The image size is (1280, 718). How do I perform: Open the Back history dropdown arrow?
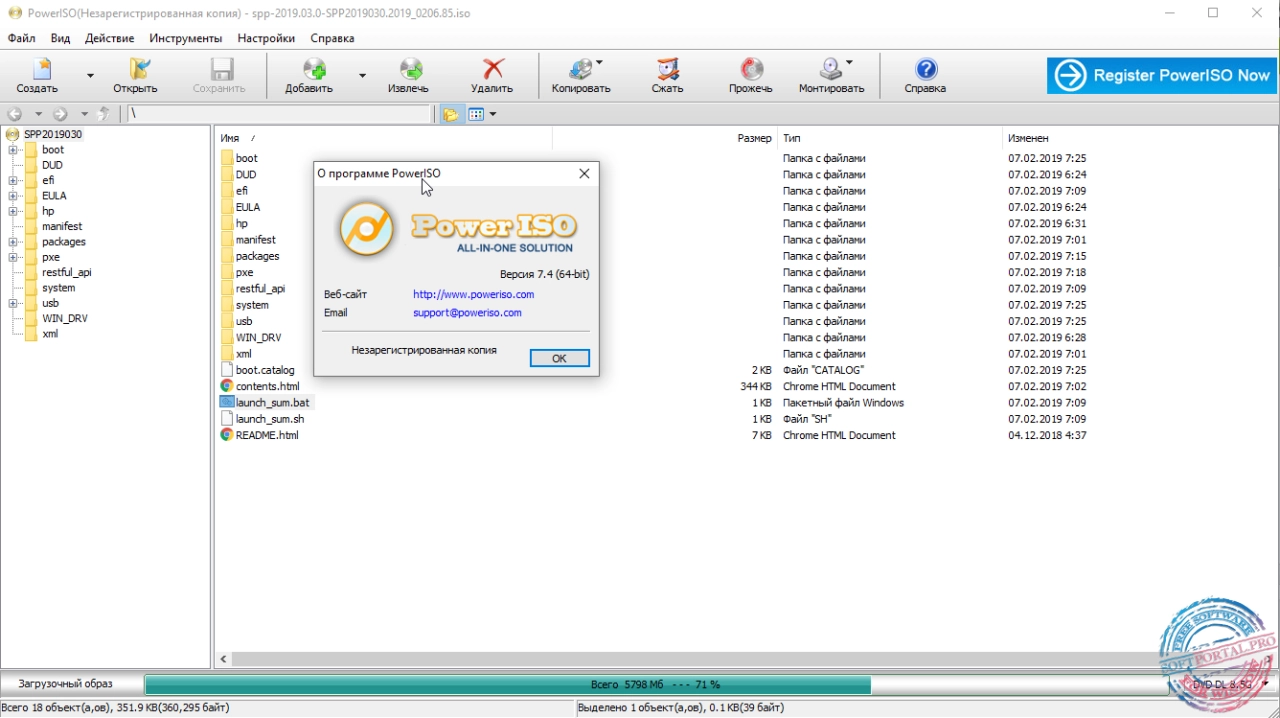pos(38,114)
